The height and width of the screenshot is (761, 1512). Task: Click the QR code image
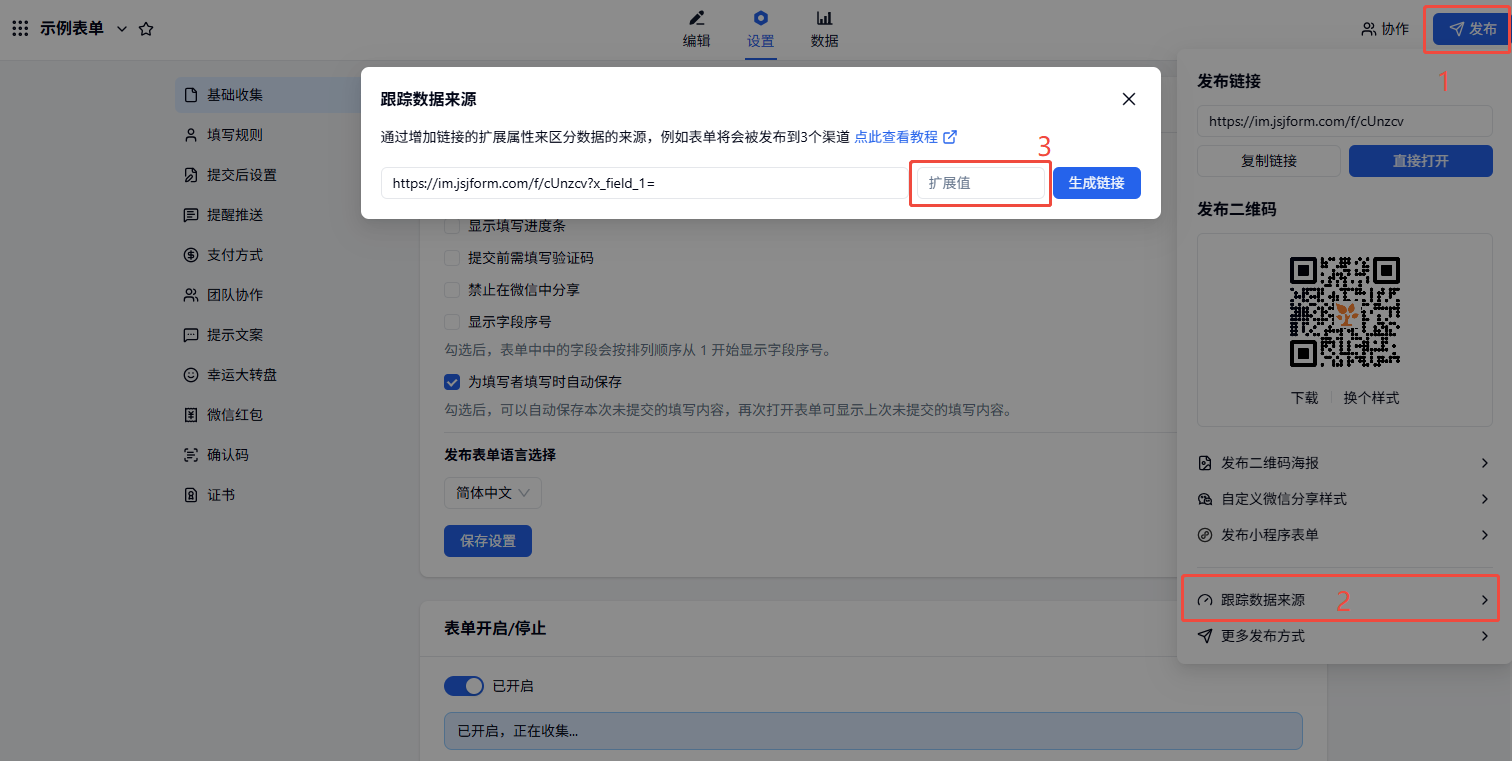[1344, 311]
